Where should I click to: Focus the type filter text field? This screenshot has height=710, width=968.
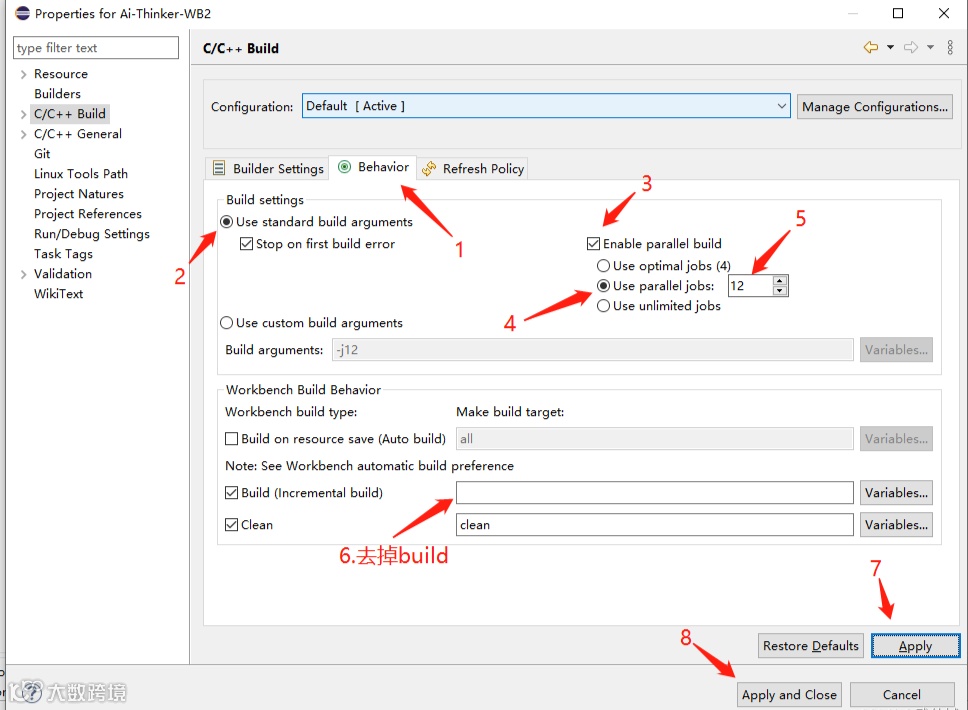96,48
